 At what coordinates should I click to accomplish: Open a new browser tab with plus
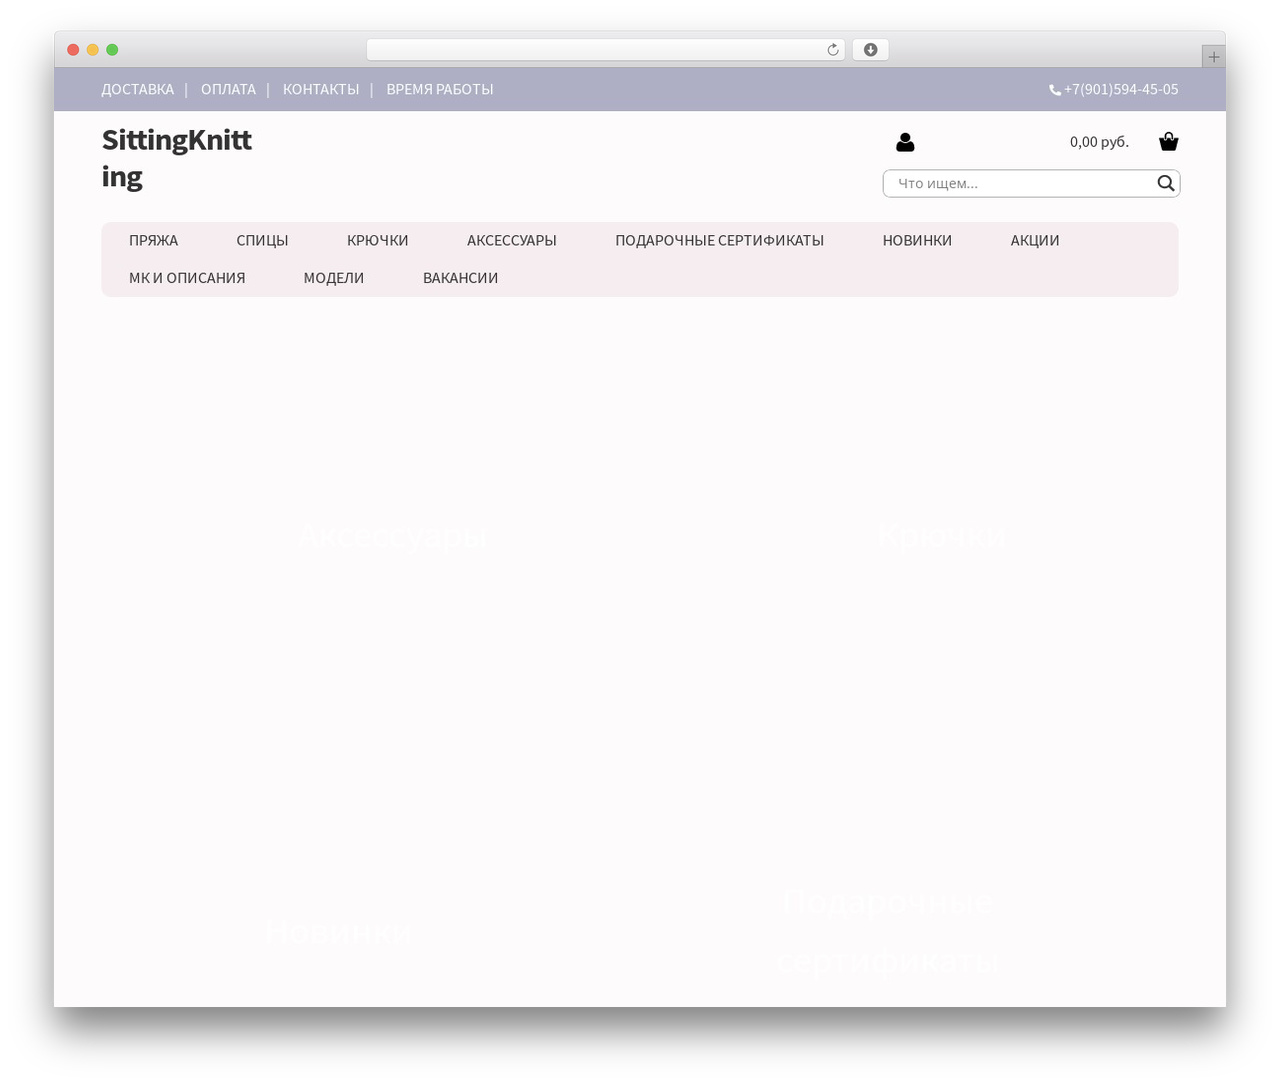(x=1213, y=57)
